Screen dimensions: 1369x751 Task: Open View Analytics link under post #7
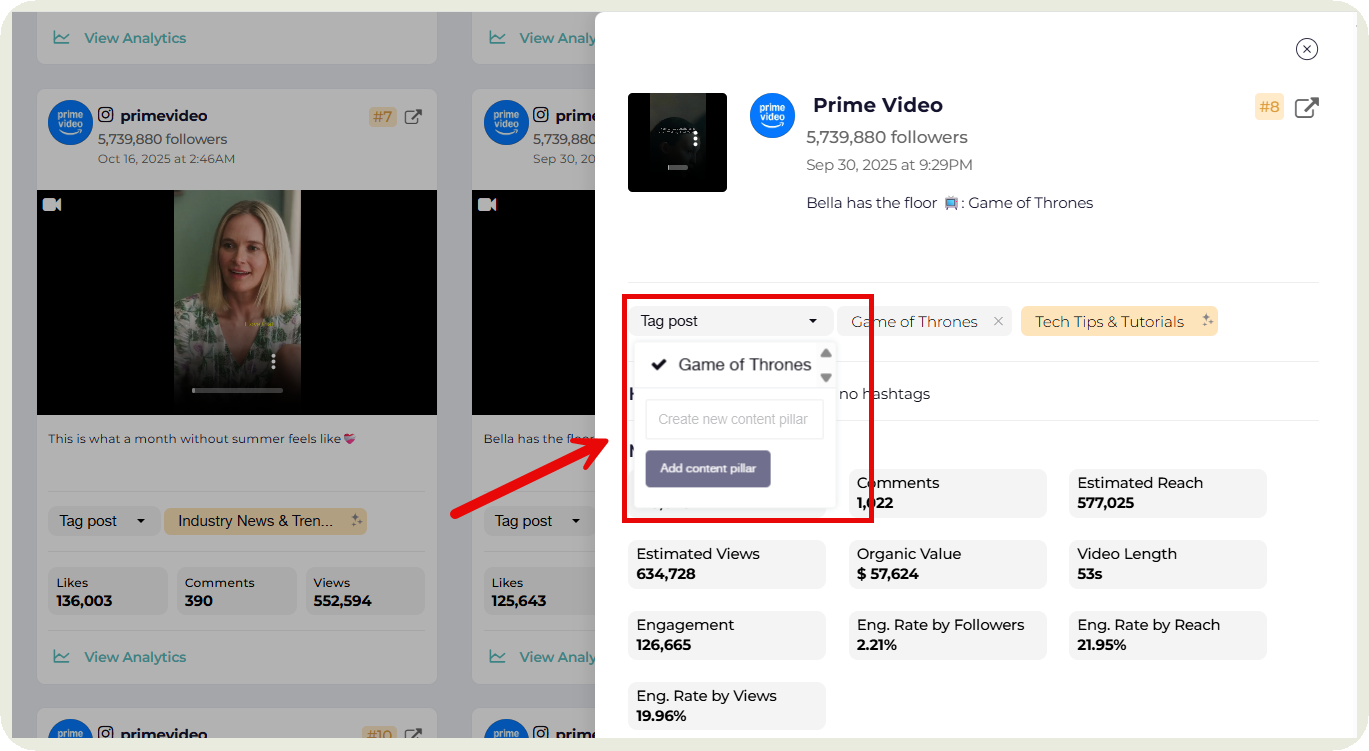coord(135,657)
